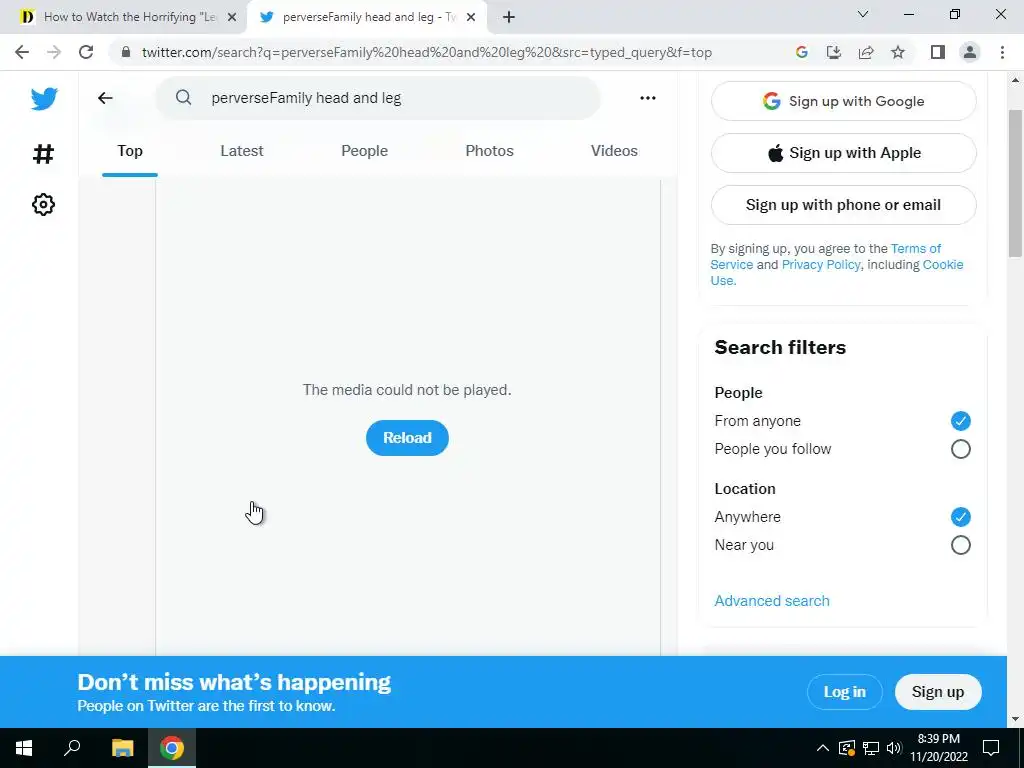The width and height of the screenshot is (1024, 768).
Task: Switch to the Latest tab
Action: tap(242, 151)
